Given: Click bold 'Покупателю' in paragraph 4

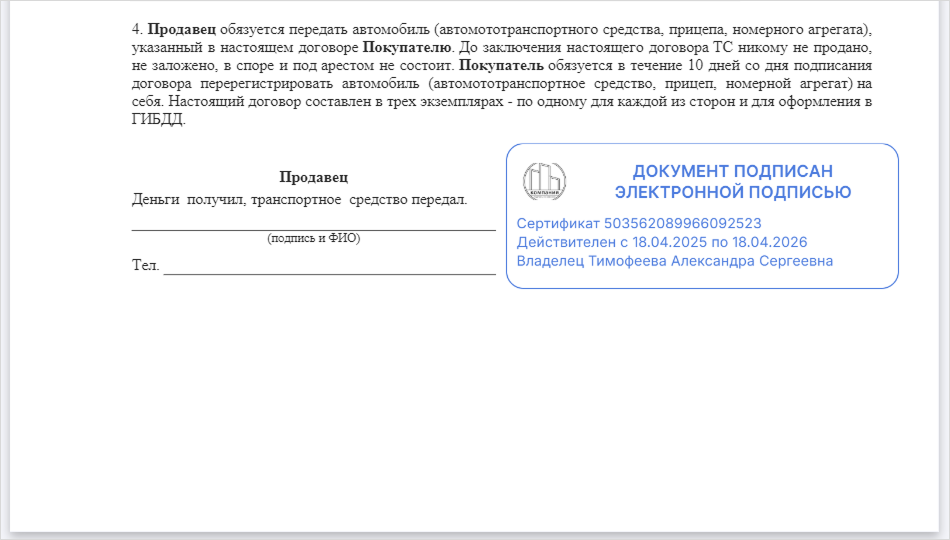Looking at the screenshot, I should [408, 47].
